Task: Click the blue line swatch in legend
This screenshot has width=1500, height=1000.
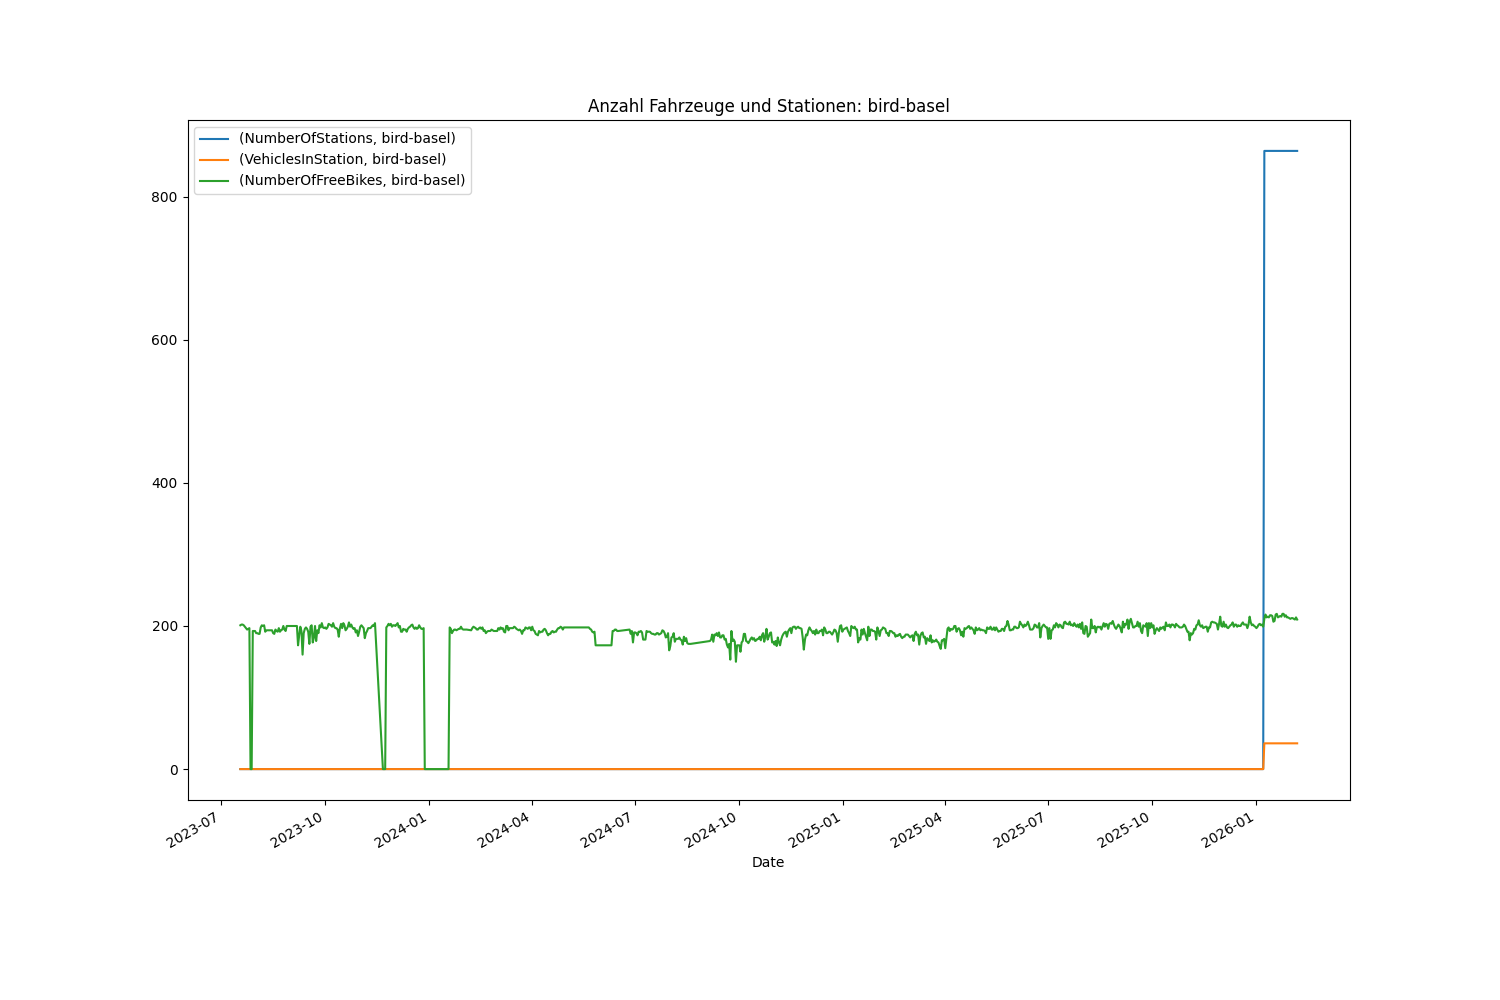Action: 214,138
